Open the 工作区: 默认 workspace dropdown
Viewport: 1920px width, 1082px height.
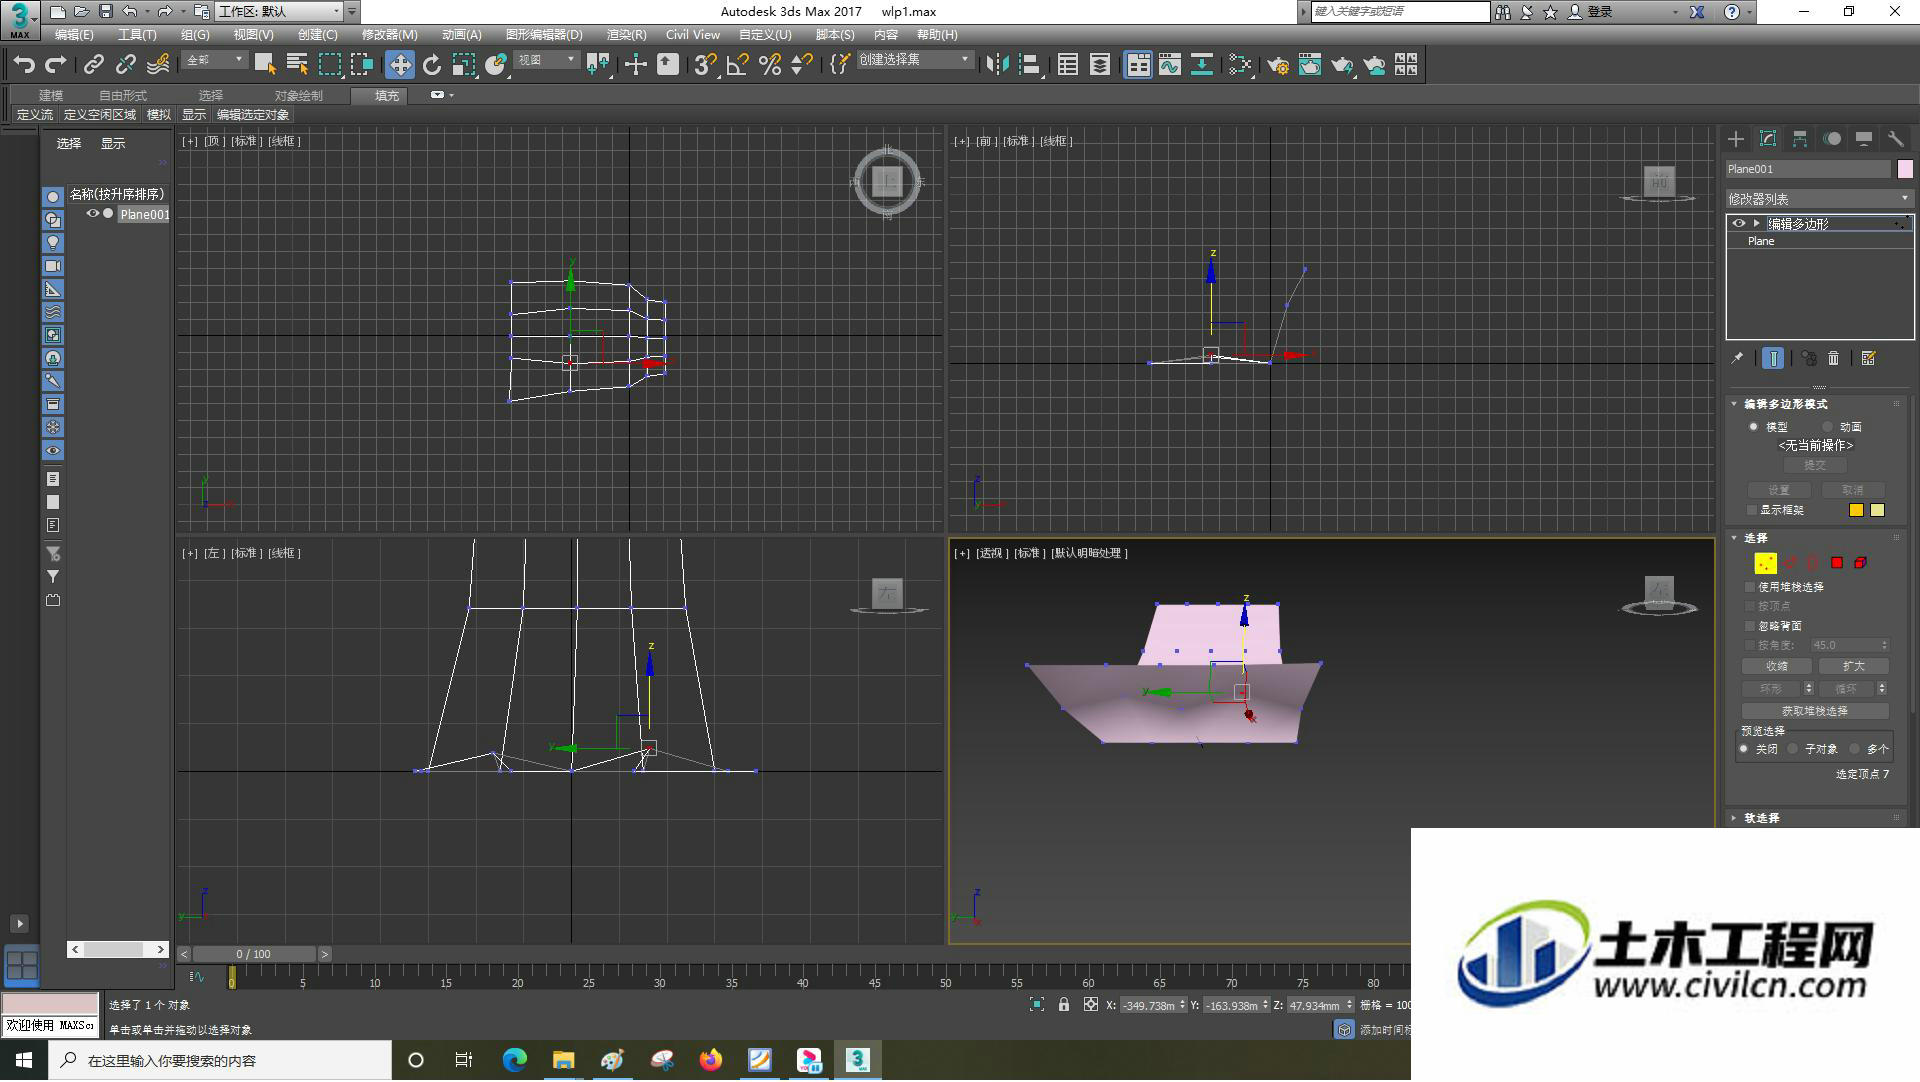tap(279, 12)
